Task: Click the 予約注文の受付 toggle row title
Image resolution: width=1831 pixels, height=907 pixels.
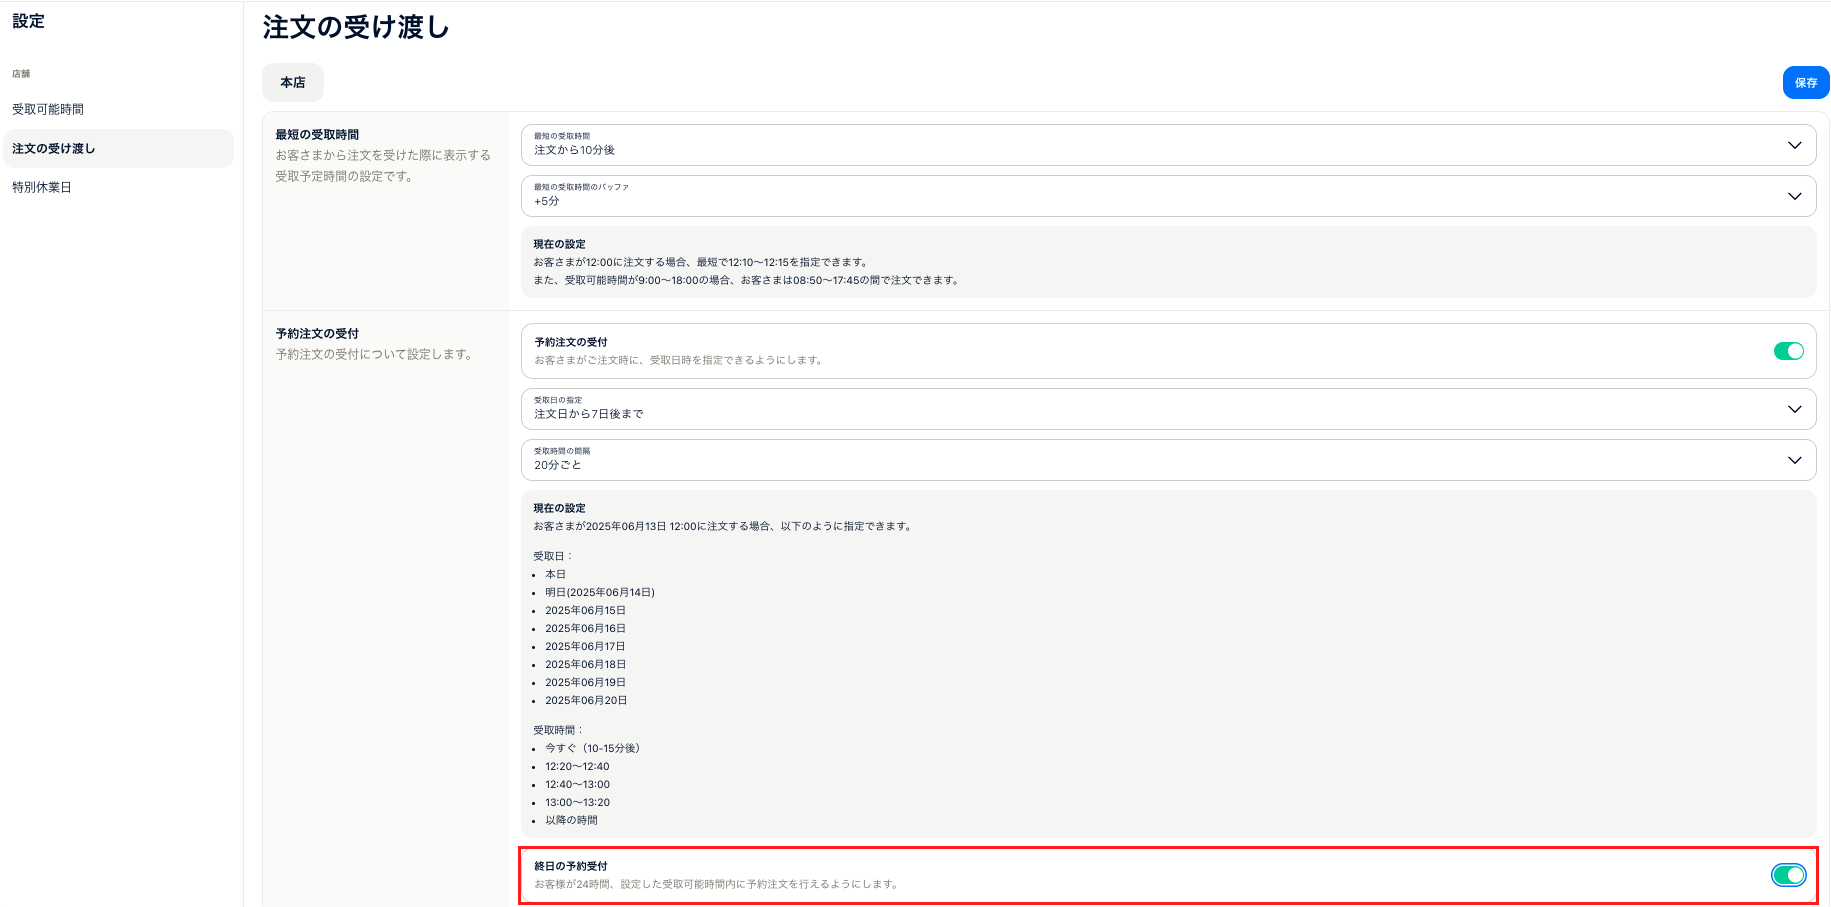Action: pos(571,342)
